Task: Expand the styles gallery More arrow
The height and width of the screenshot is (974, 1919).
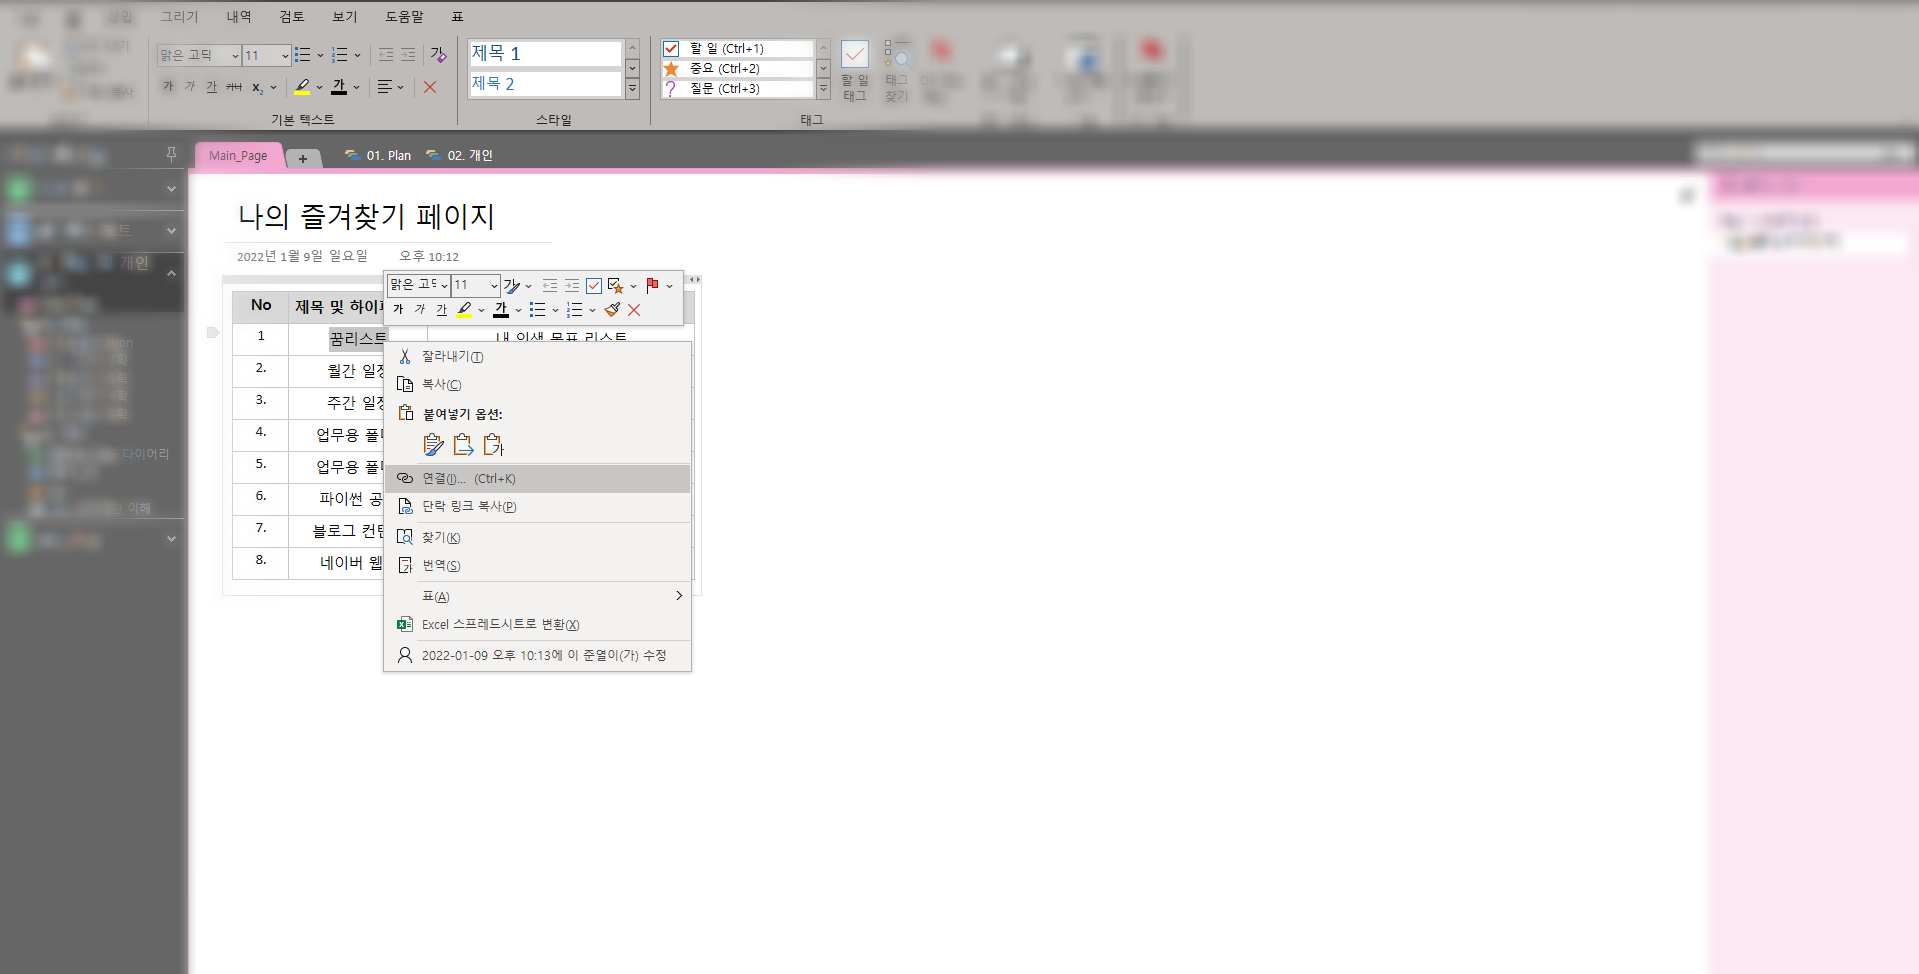Action: (x=632, y=89)
